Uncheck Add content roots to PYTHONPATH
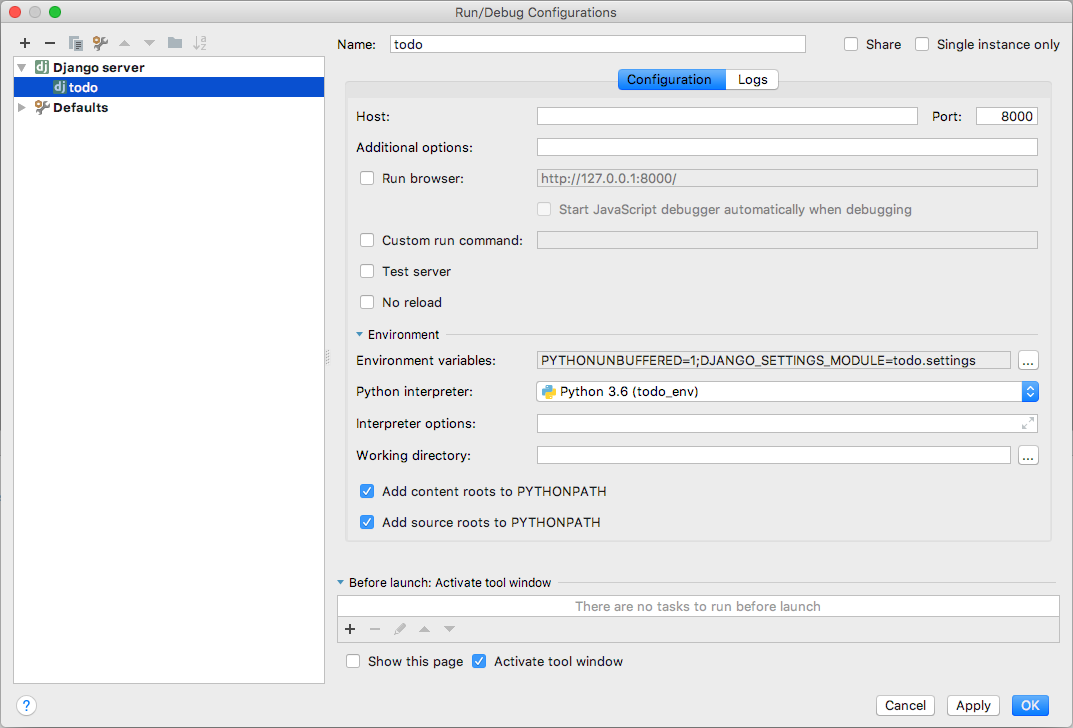This screenshot has width=1073, height=728. (x=367, y=491)
